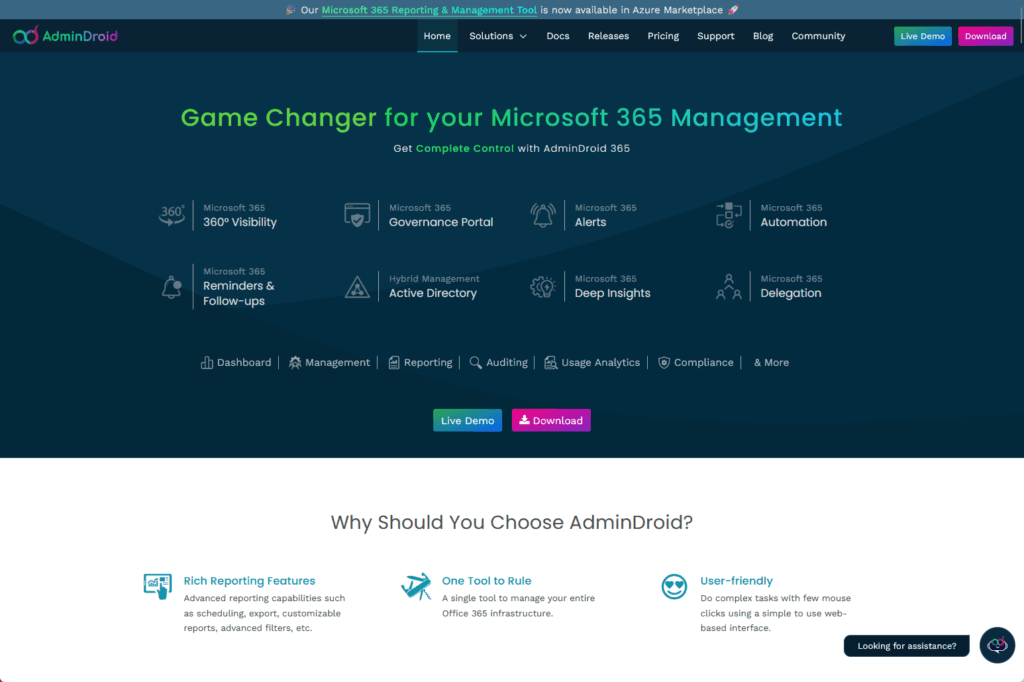Open the Support nav item

(715, 36)
